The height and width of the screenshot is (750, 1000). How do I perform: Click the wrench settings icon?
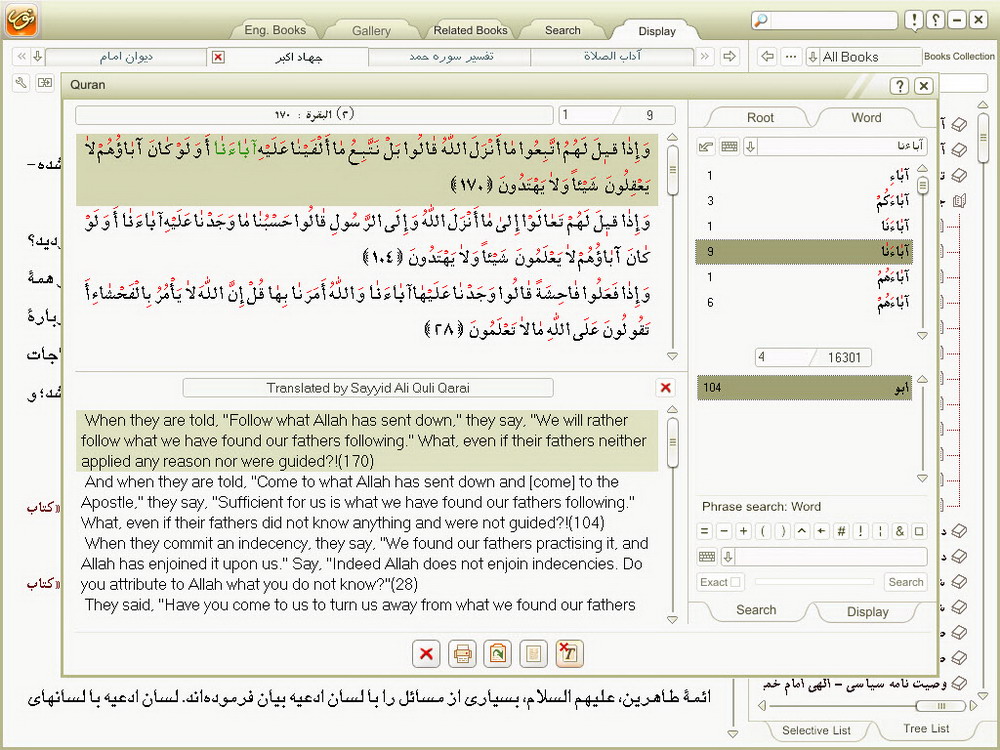(x=21, y=83)
